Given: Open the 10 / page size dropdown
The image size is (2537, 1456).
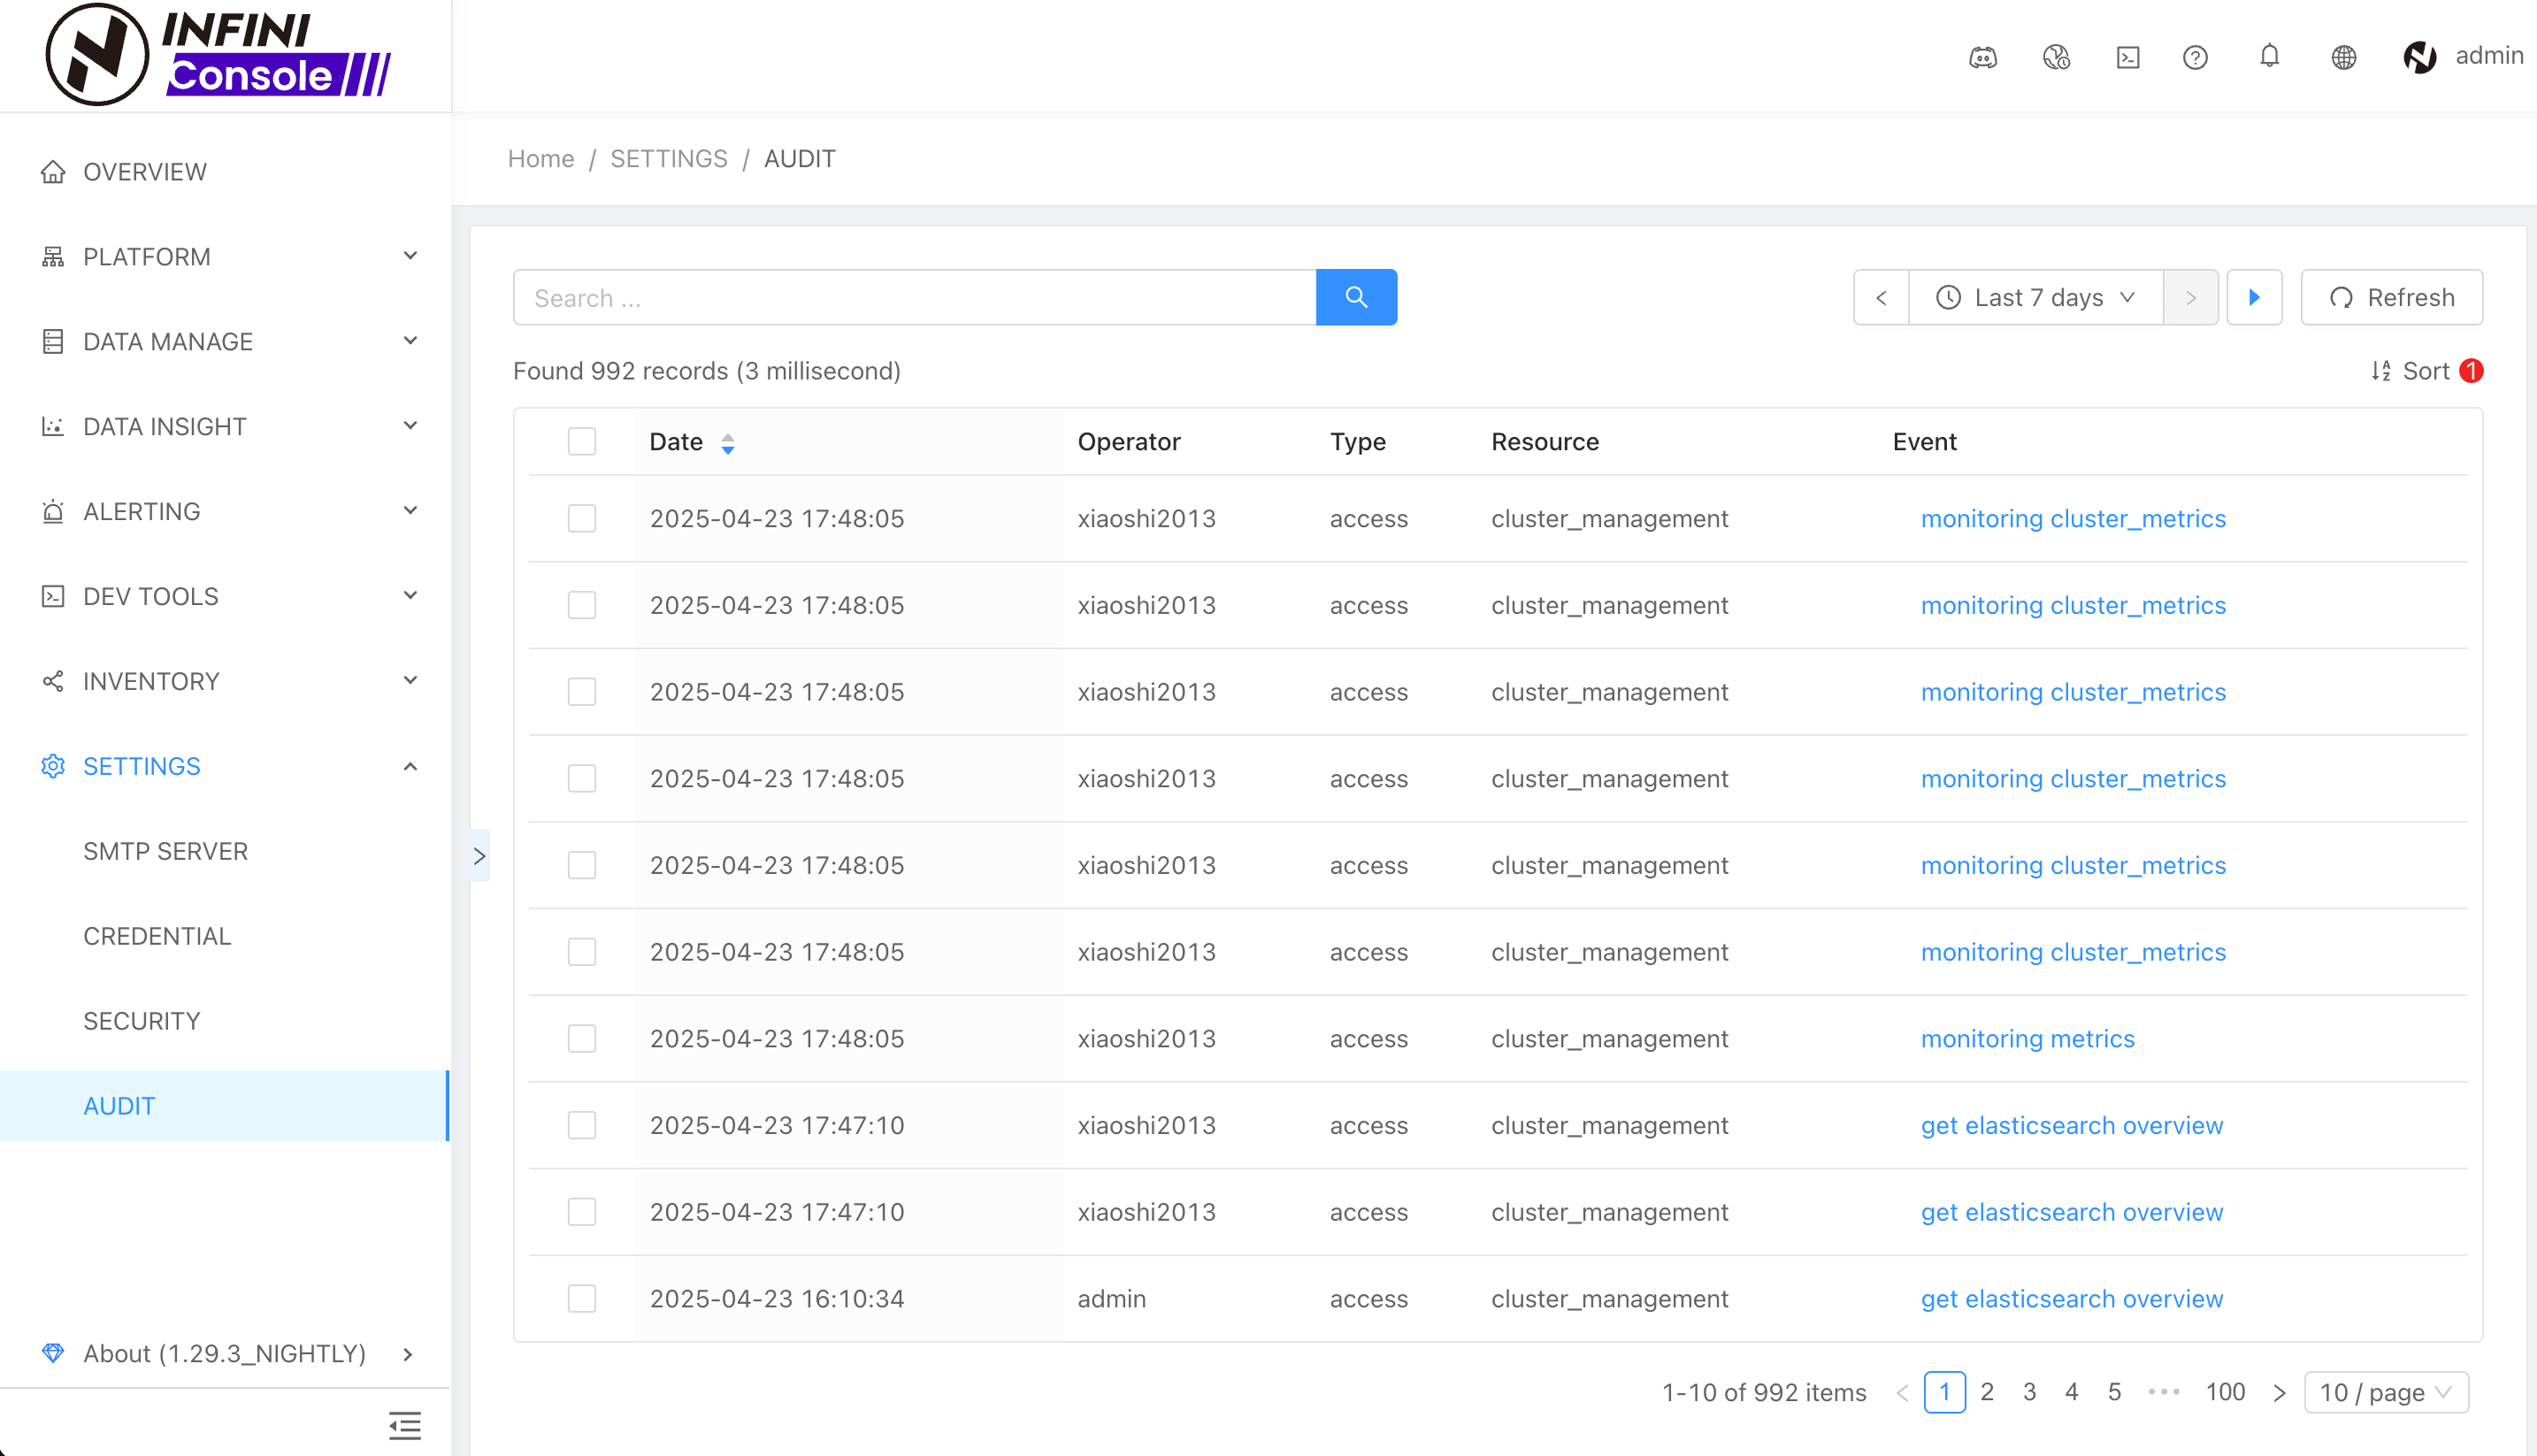Looking at the screenshot, I should pos(2385,1392).
